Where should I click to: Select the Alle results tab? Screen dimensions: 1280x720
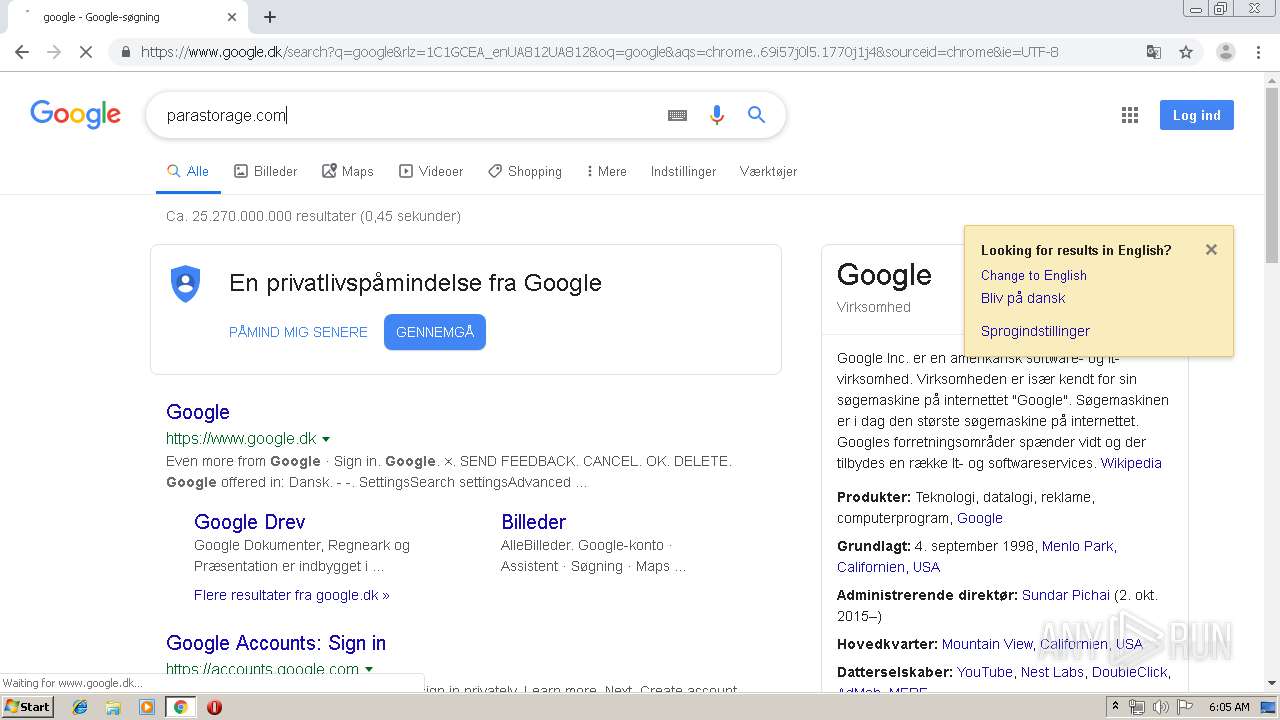pos(188,171)
